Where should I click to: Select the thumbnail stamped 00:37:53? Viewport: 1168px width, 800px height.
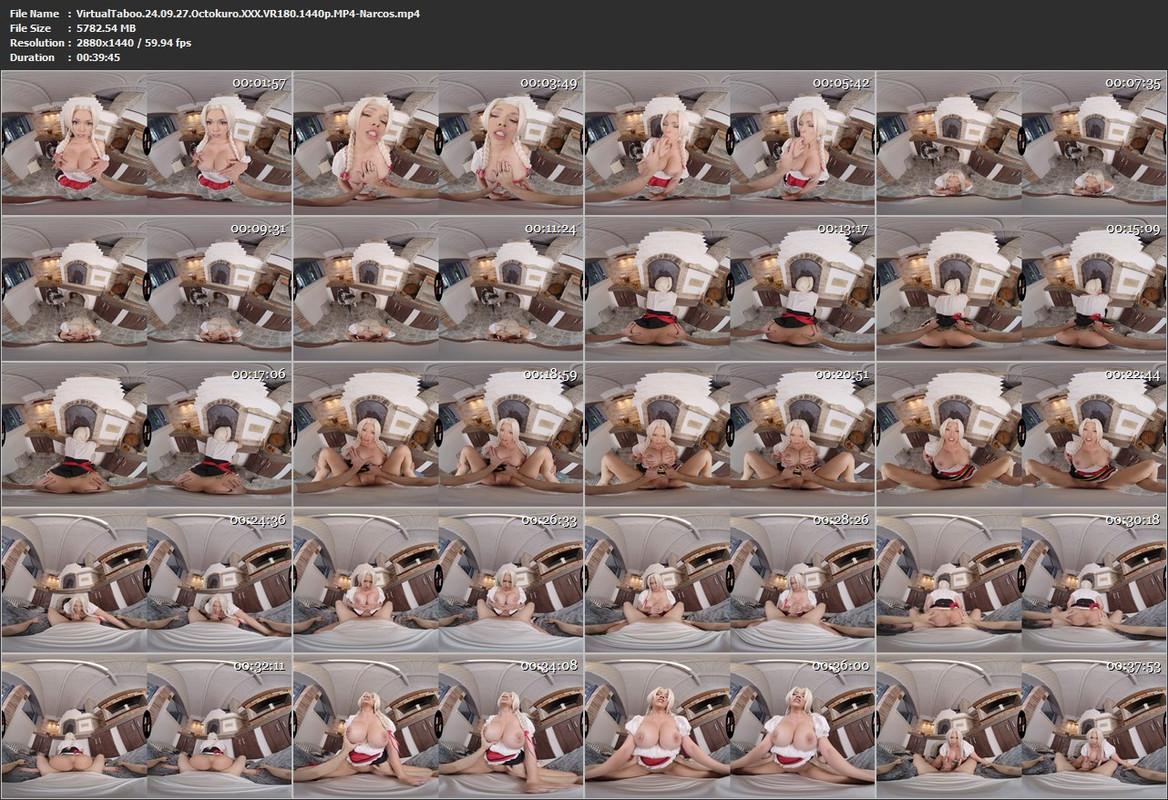[x=1021, y=725]
